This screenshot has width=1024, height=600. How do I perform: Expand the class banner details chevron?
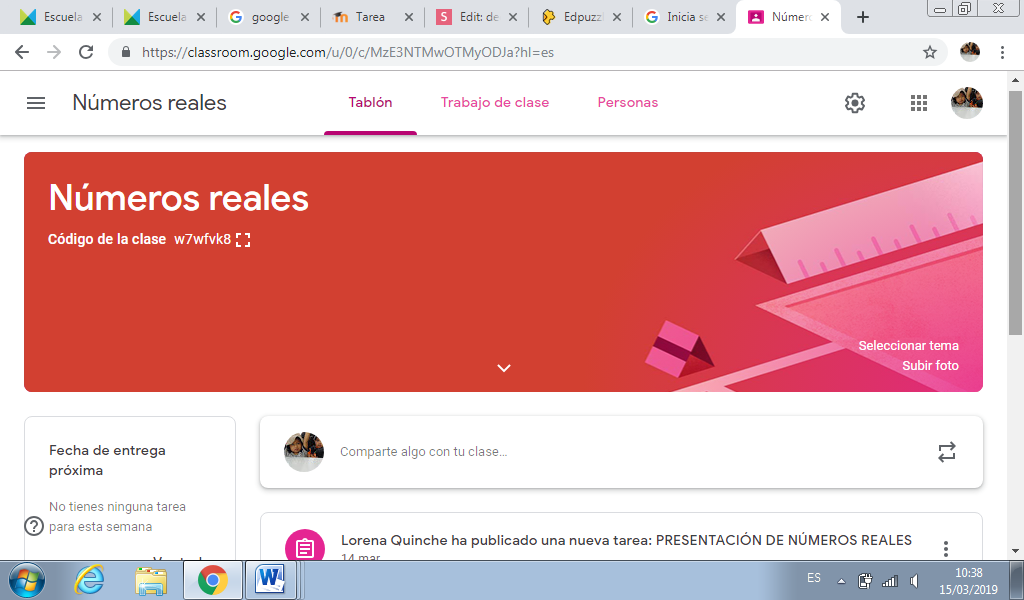504,368
